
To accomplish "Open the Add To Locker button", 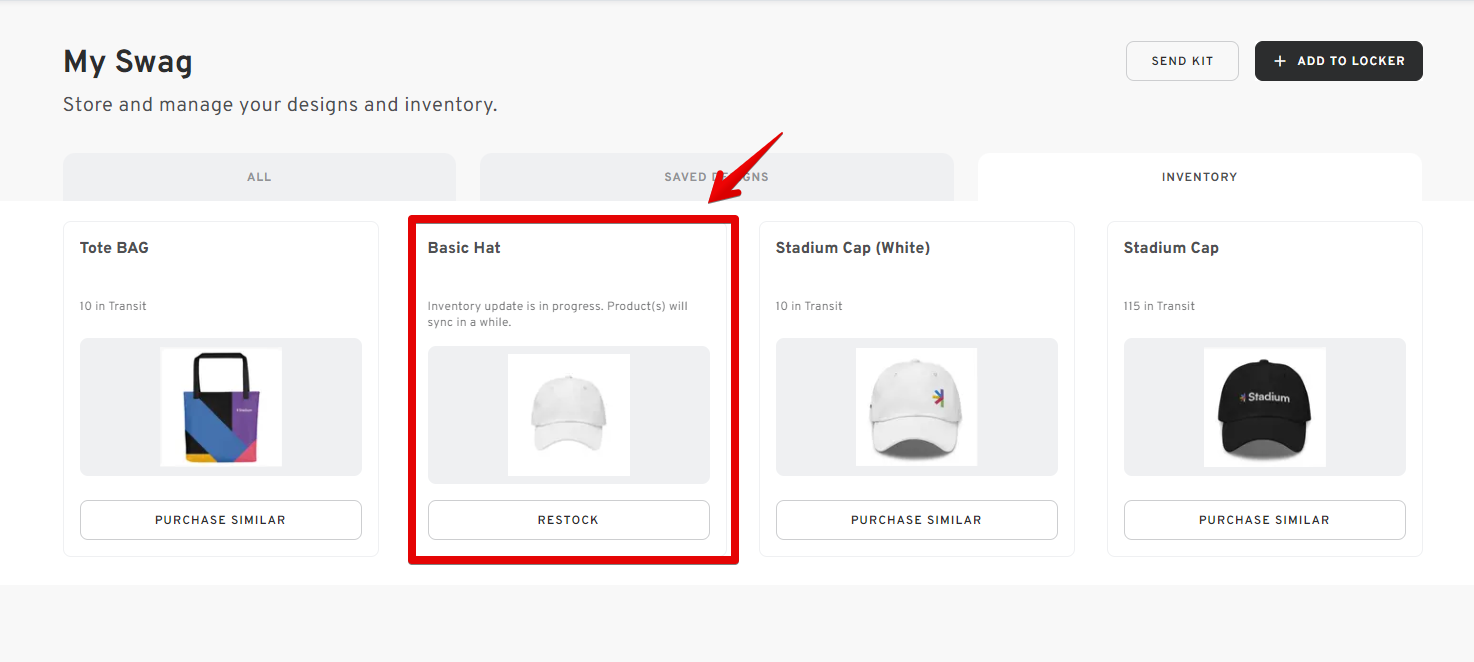I will 1338,61.
